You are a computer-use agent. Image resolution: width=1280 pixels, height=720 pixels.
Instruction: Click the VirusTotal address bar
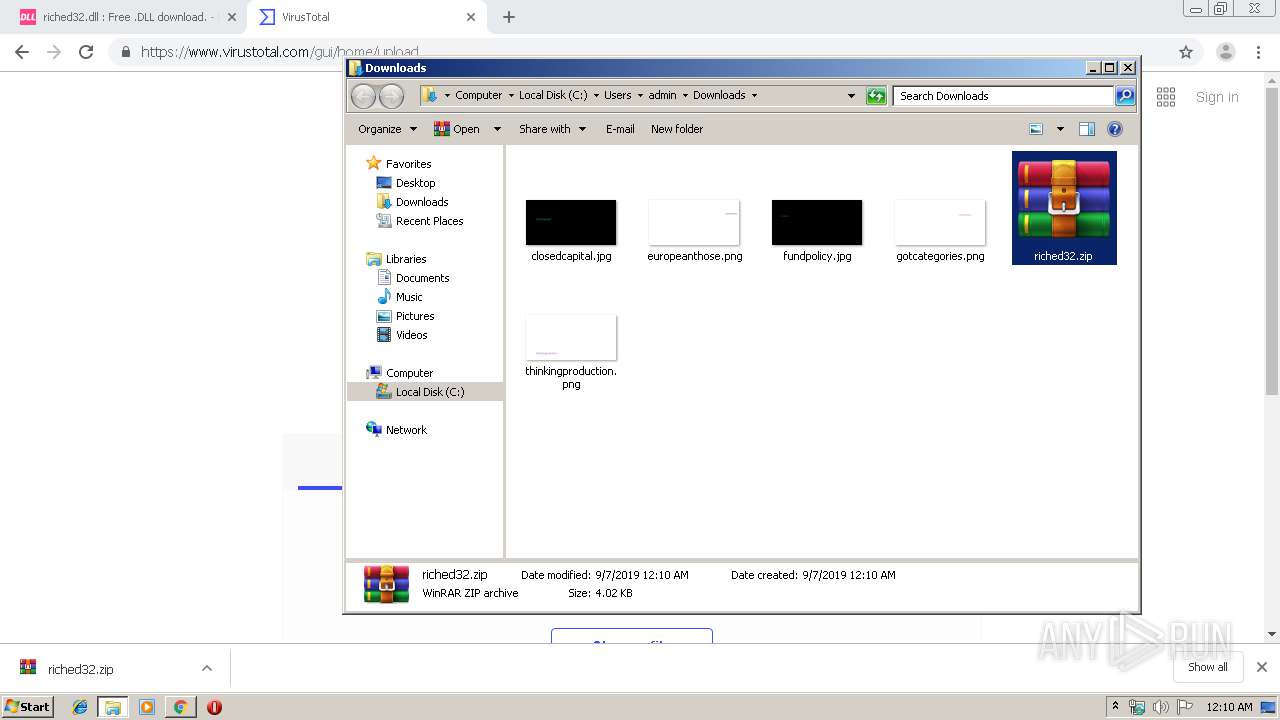point(640,52)
